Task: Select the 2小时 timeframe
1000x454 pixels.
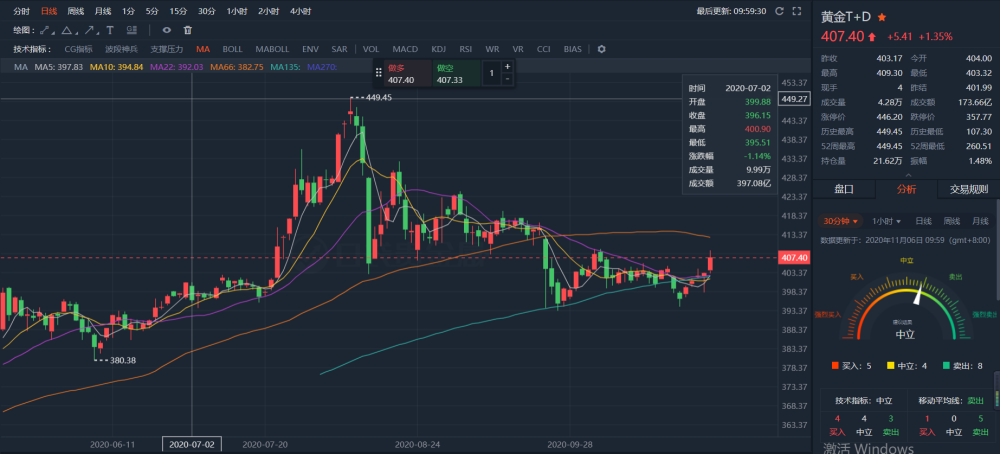Action: 269,11
